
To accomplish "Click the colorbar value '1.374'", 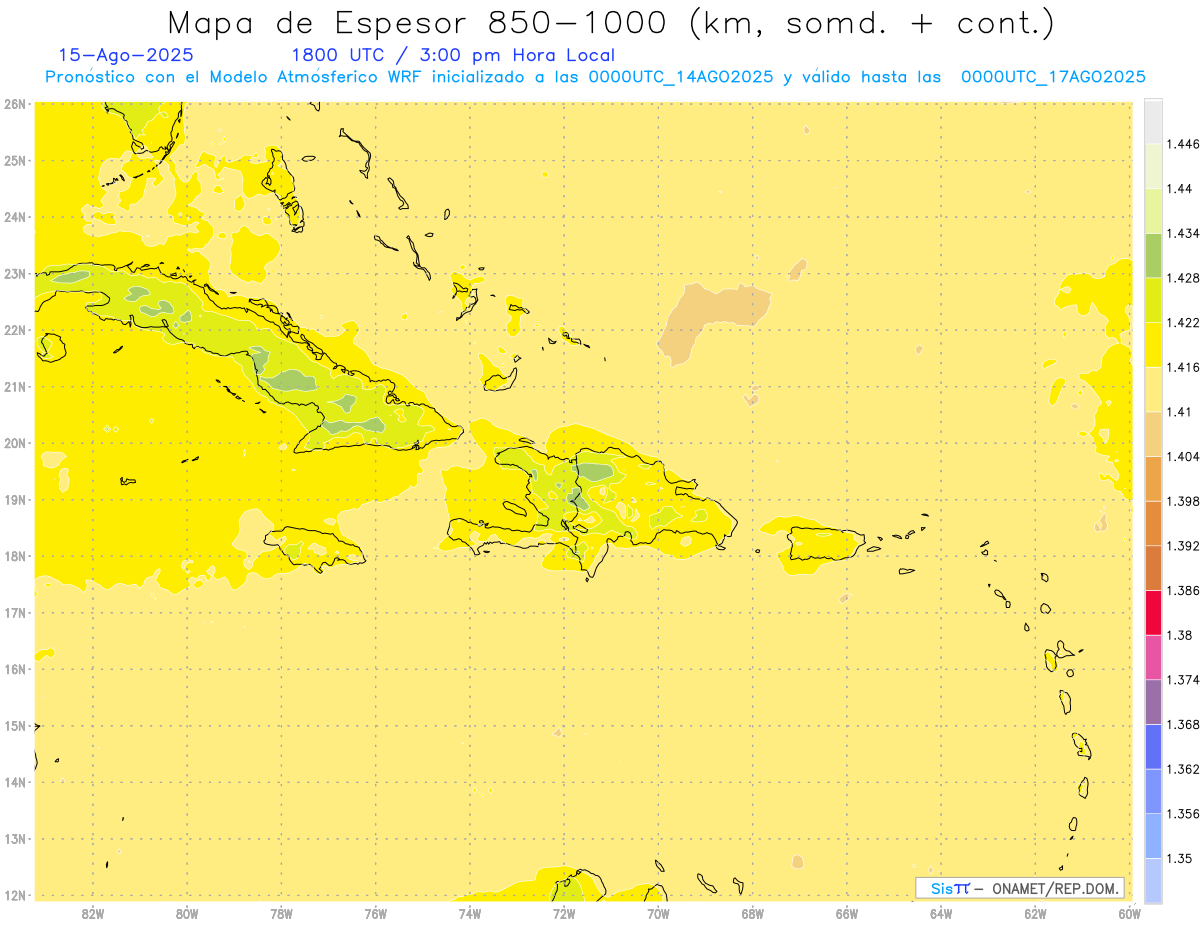I will pyautogui.click(x=1183, y=680).
